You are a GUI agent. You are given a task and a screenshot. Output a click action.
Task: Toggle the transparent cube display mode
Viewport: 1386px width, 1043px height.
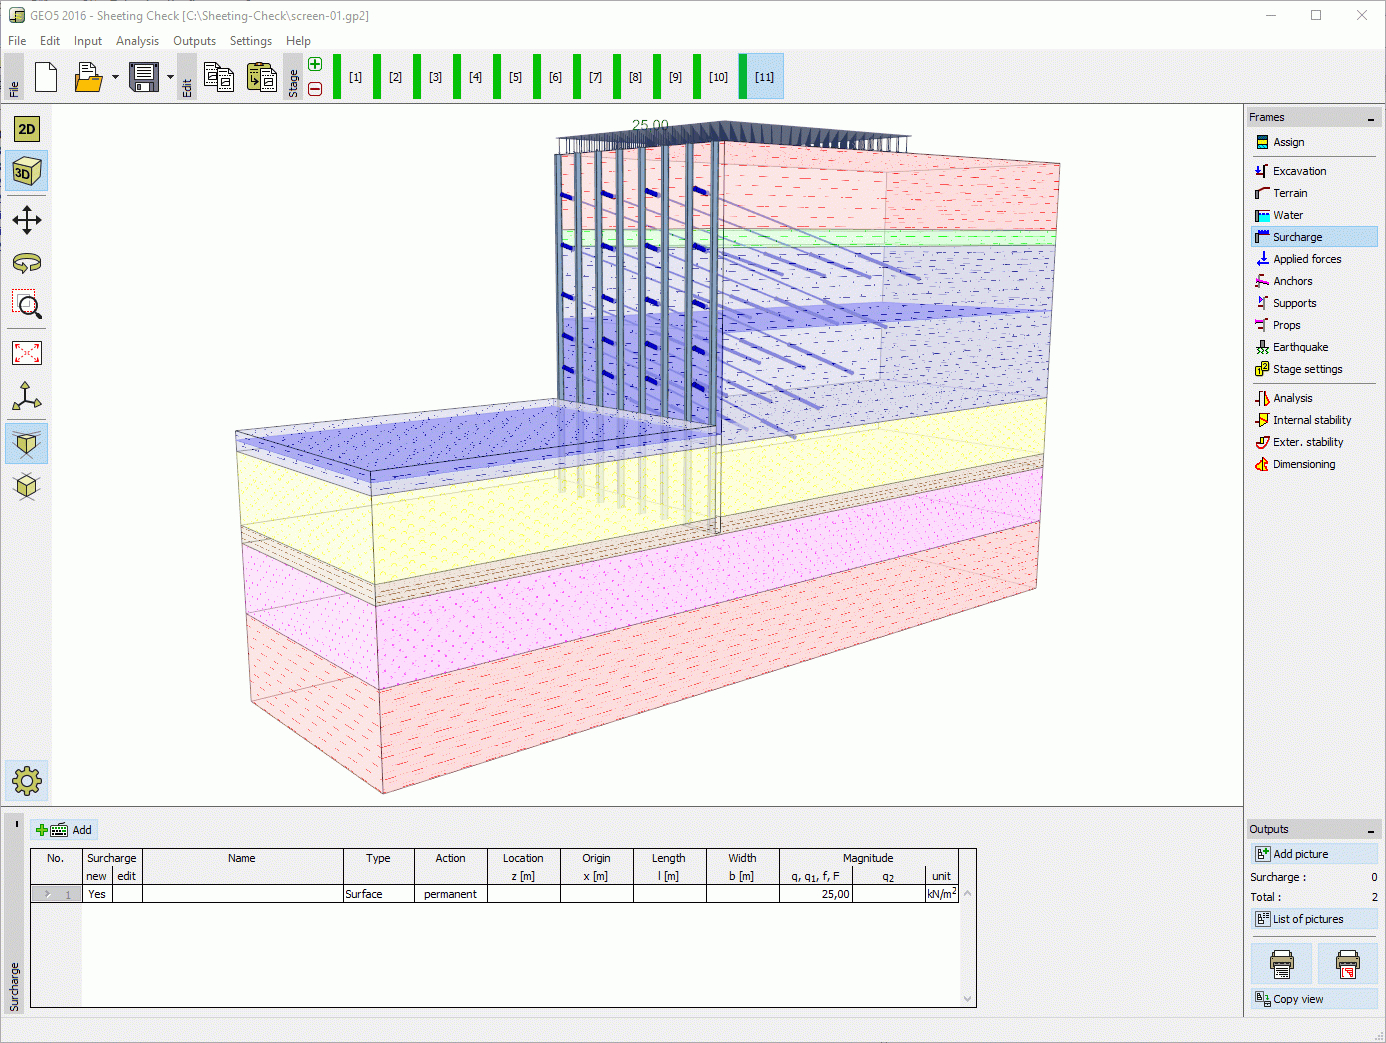(26, 443)
